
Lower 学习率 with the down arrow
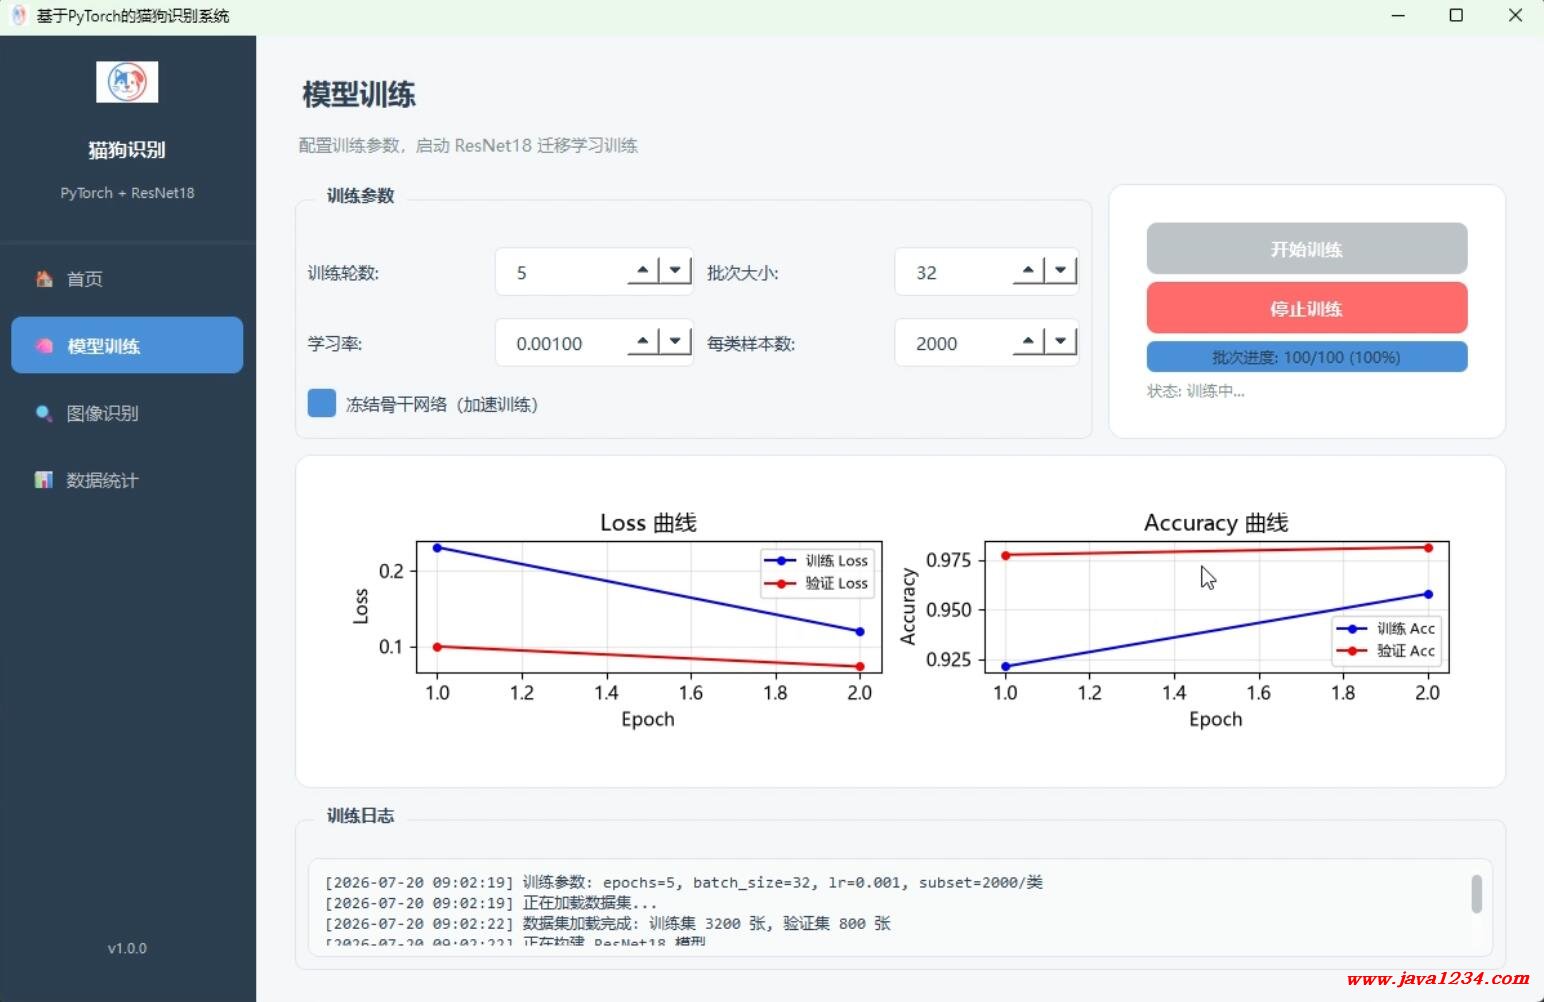pyautogui.click(x=676, y=341)
